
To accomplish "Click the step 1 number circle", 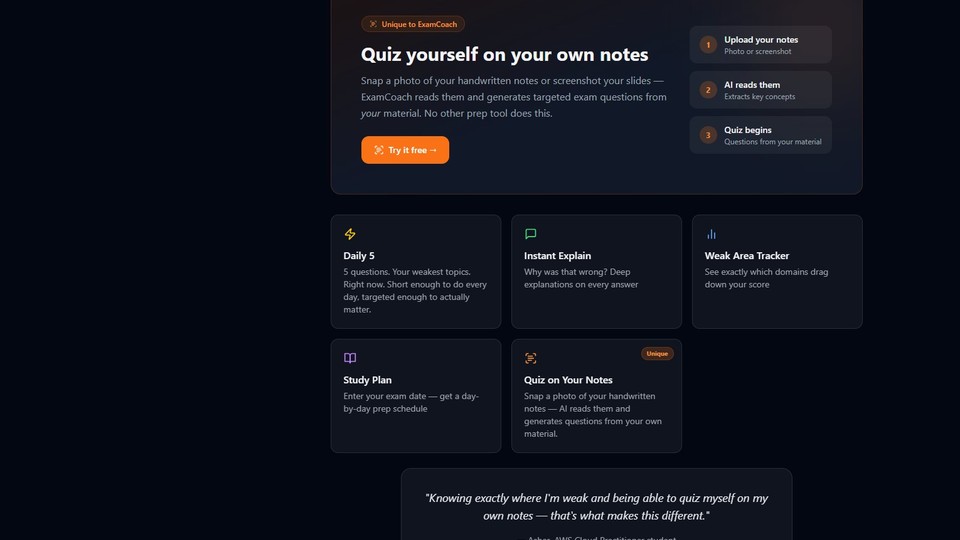I will tap(708, 45).
